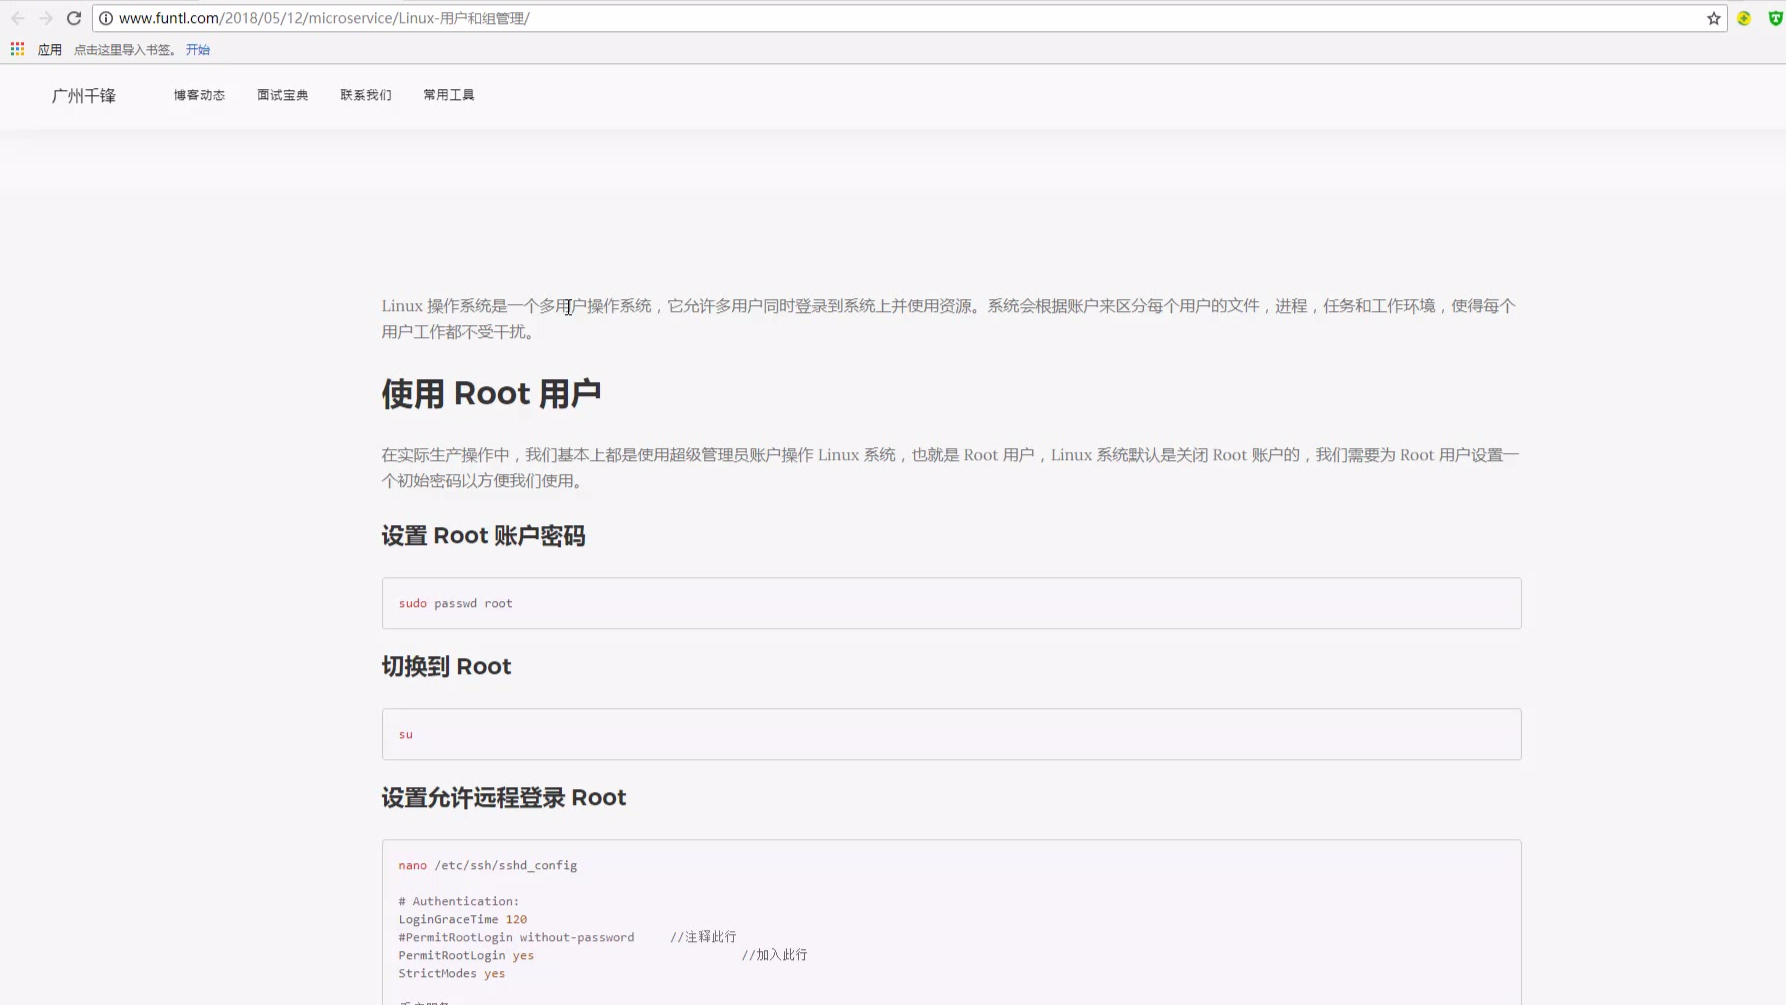Click the 开始 import bookmarks link
This screenshot has width=1786, height=1005.
point(198,49)
